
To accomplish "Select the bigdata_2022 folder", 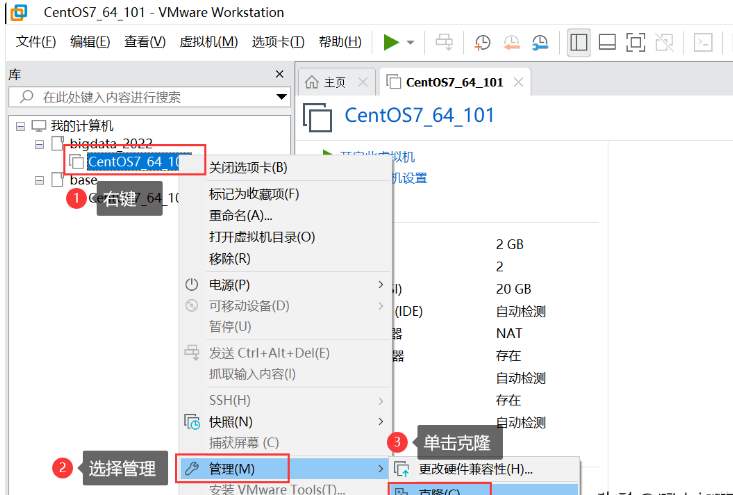I will [x=111, y=143].
